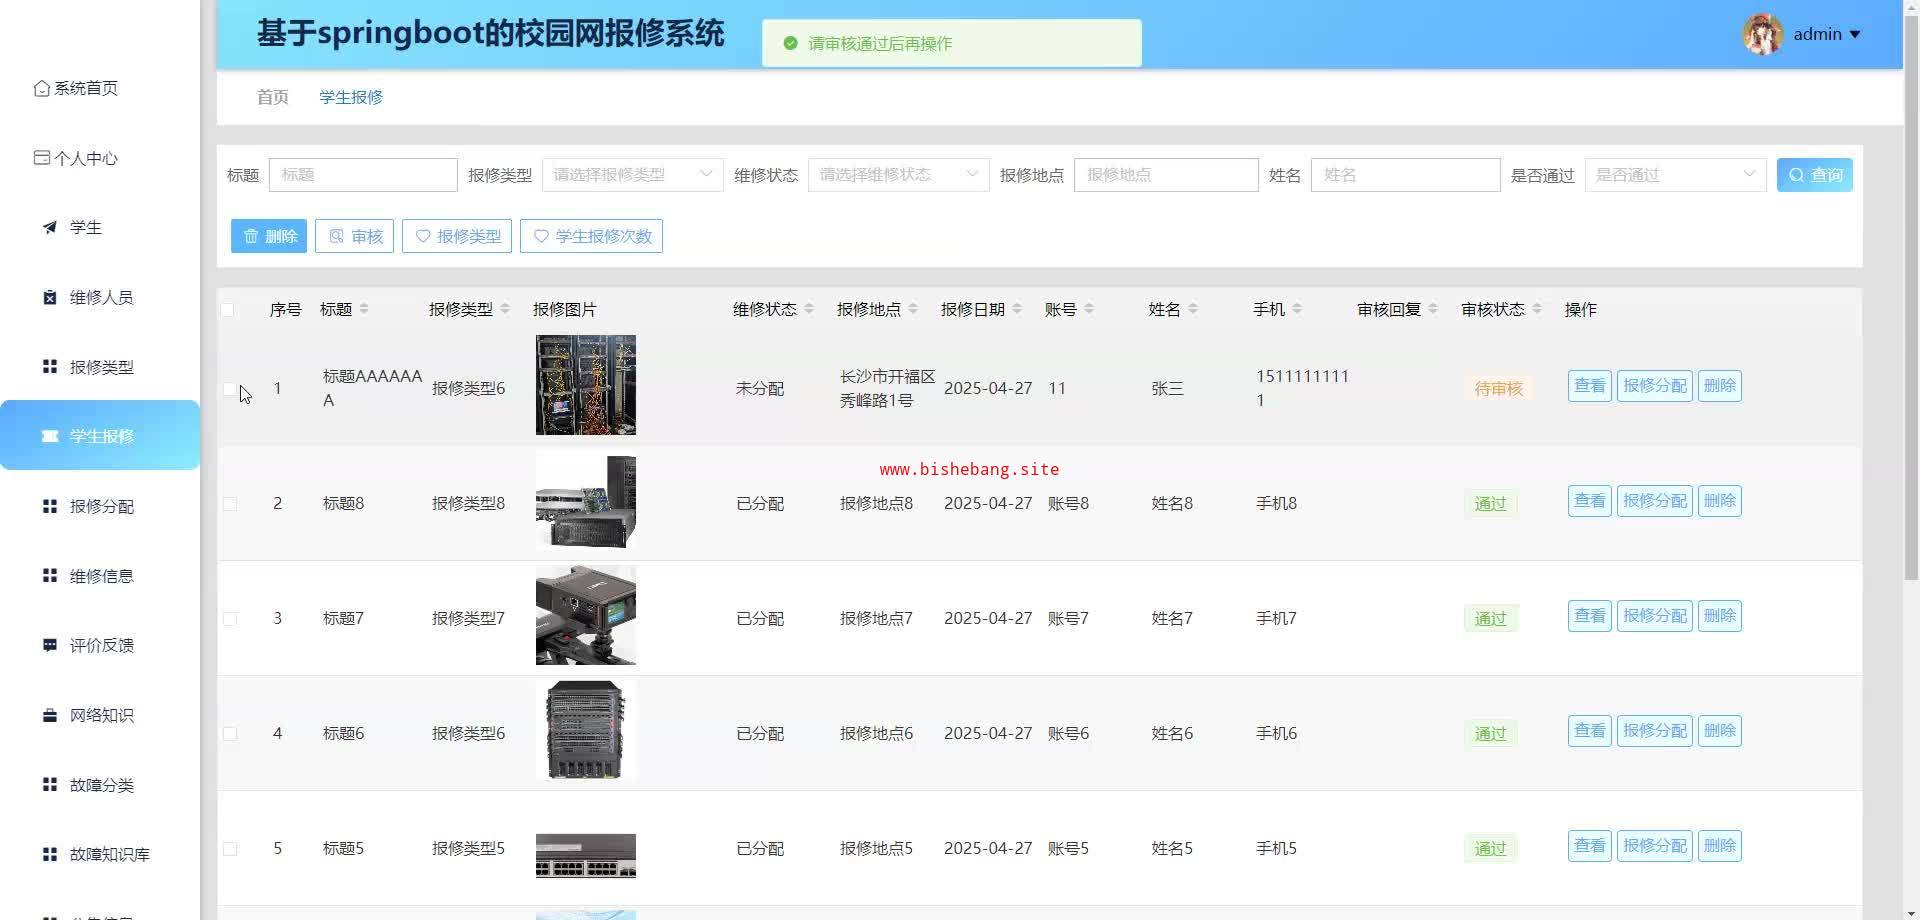Click the 维修人员 sidebar icon
This screenshot has width=1920, height=920.
tap(50, 297)
